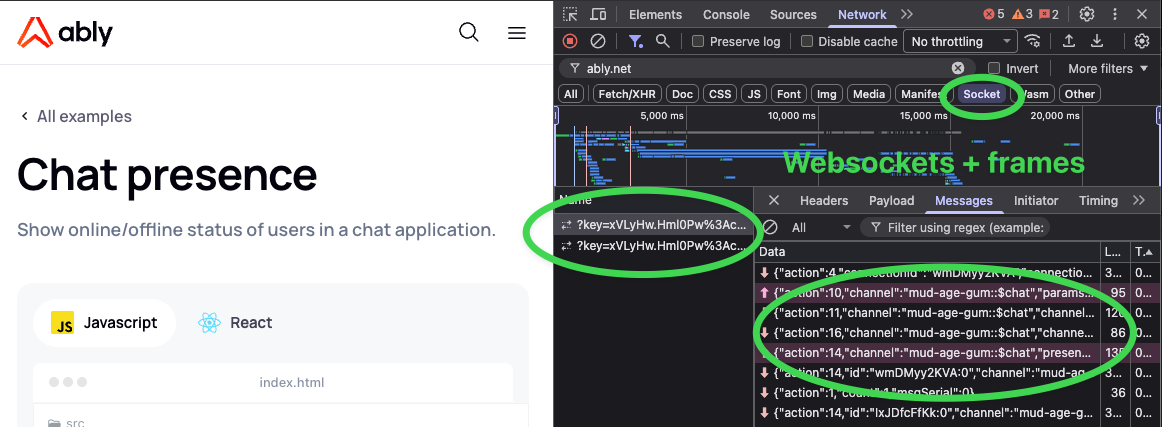Open Network panel settings gear
Viewport: 1162px width, 427px height.
pos(1141,42)
